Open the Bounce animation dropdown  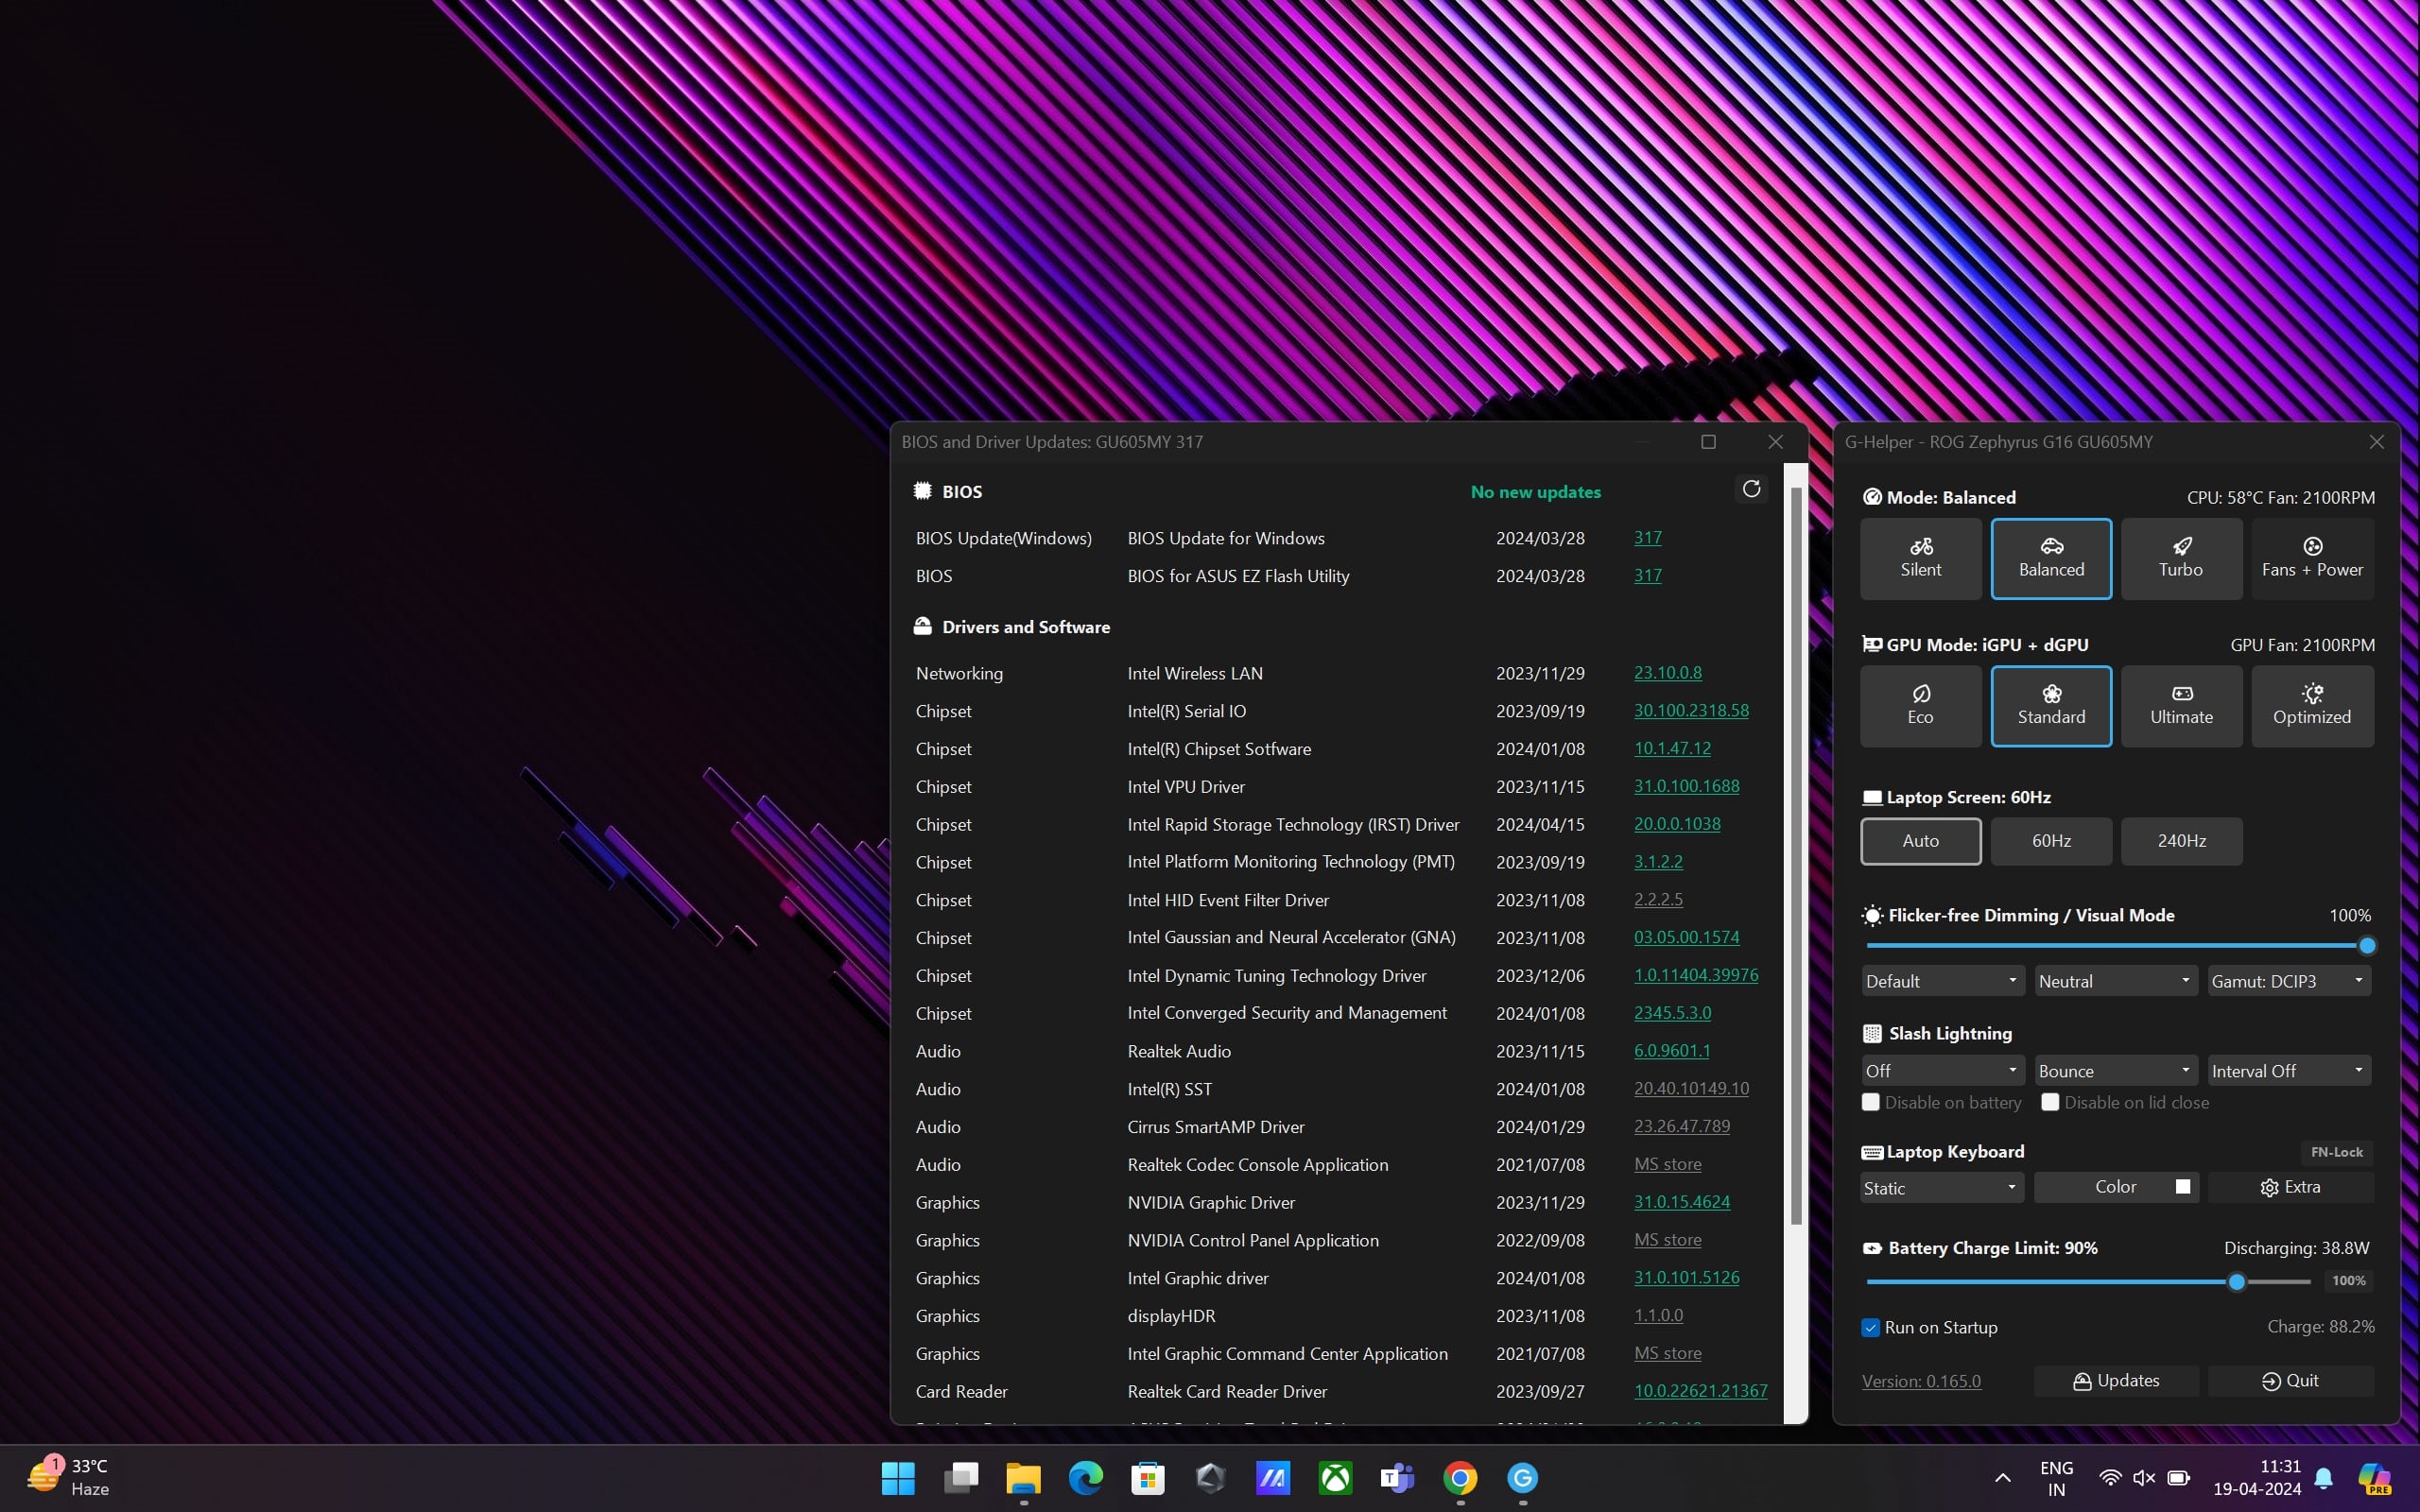pyautogui.click(x=2115, y=1070)
